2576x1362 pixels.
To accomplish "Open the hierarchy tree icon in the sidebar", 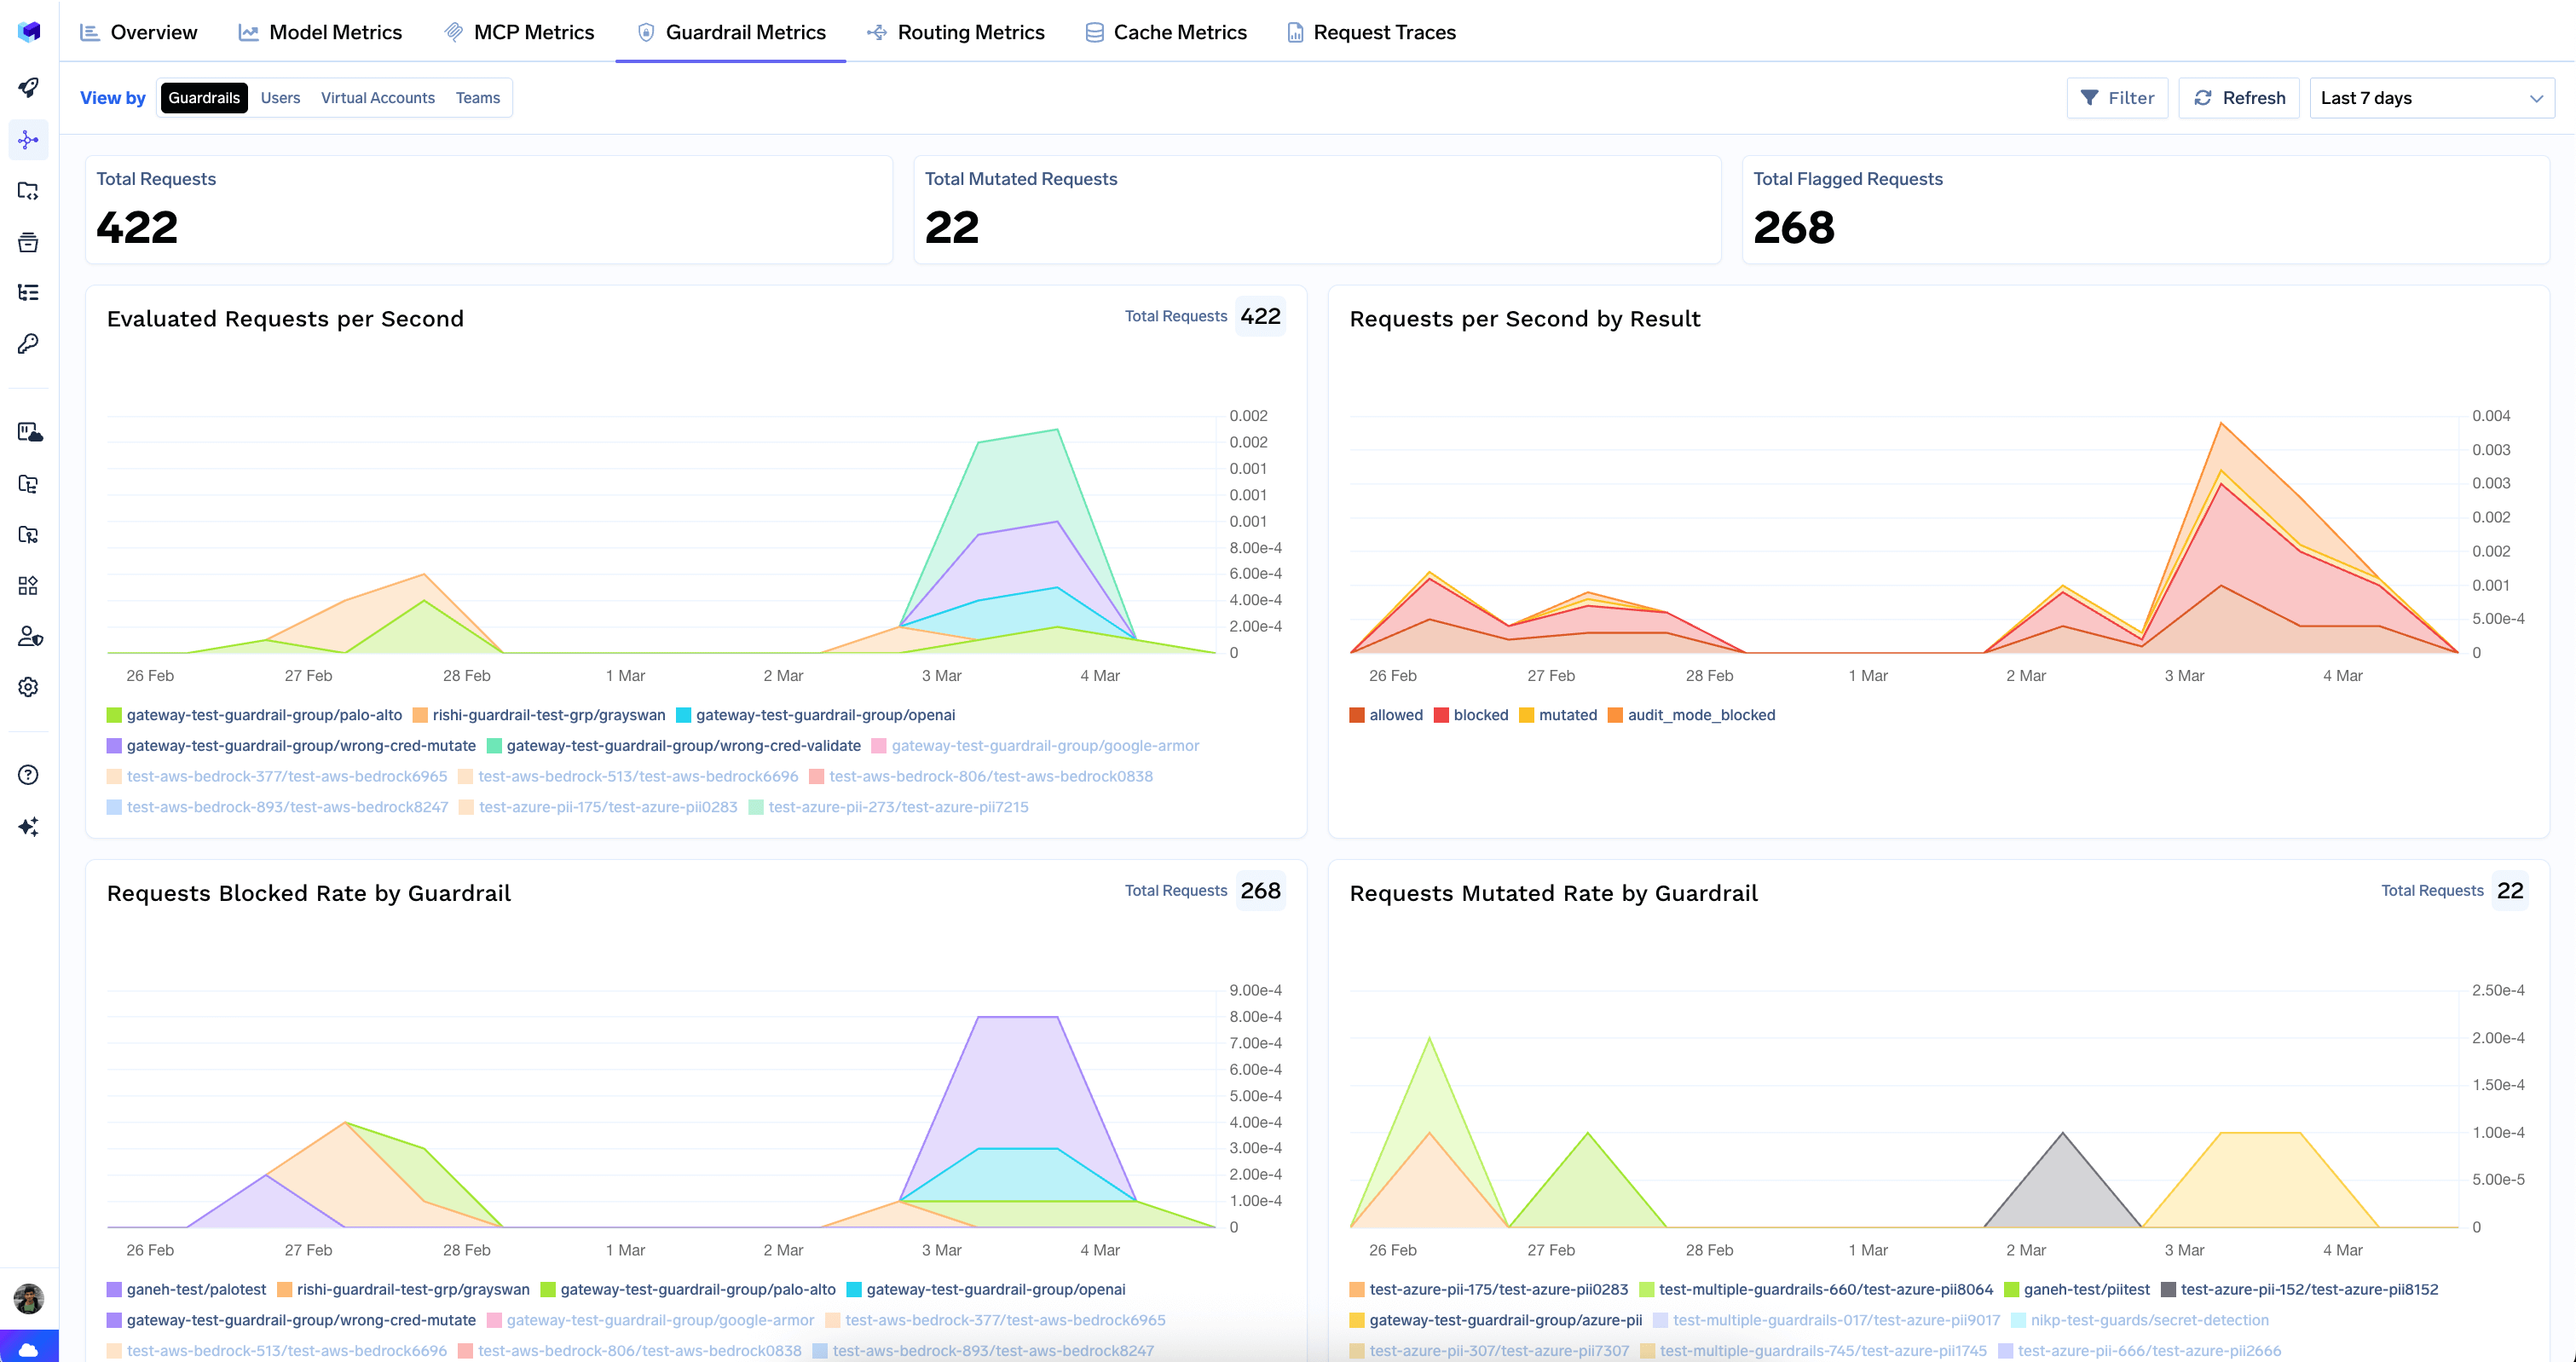I will click(28, 291).
